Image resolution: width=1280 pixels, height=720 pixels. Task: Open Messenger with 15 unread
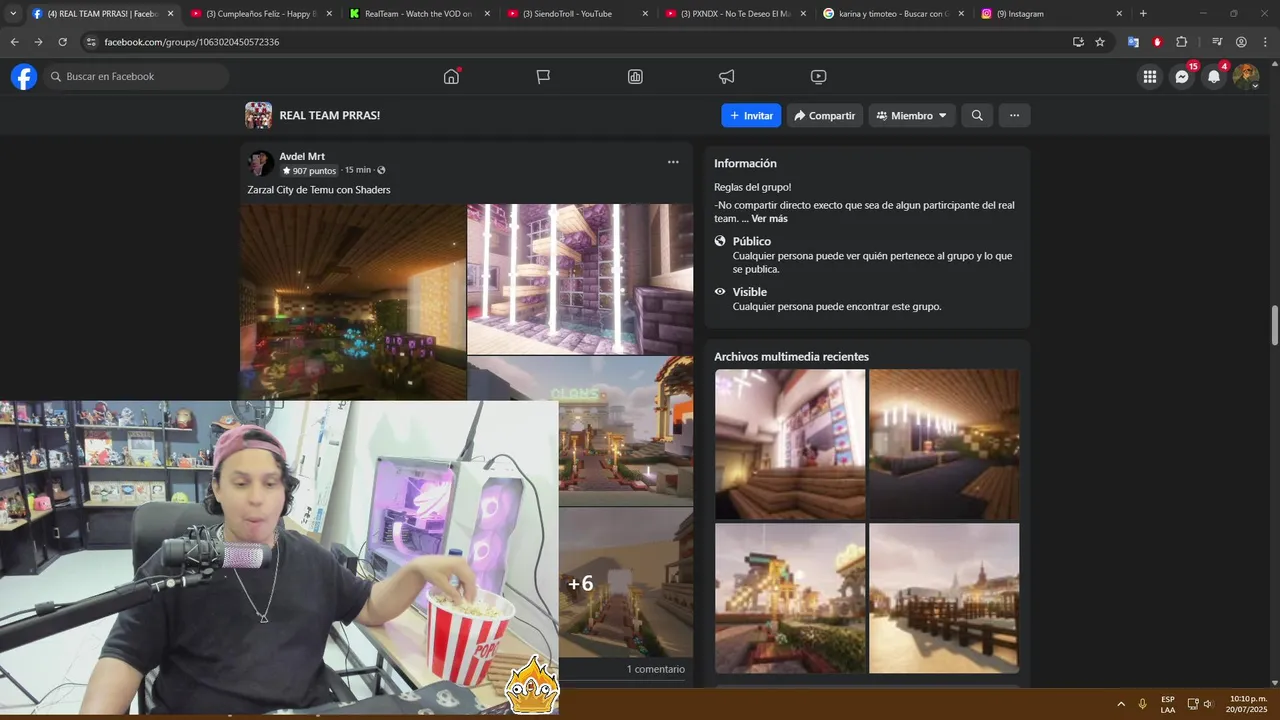click(x=1182, y=76)
